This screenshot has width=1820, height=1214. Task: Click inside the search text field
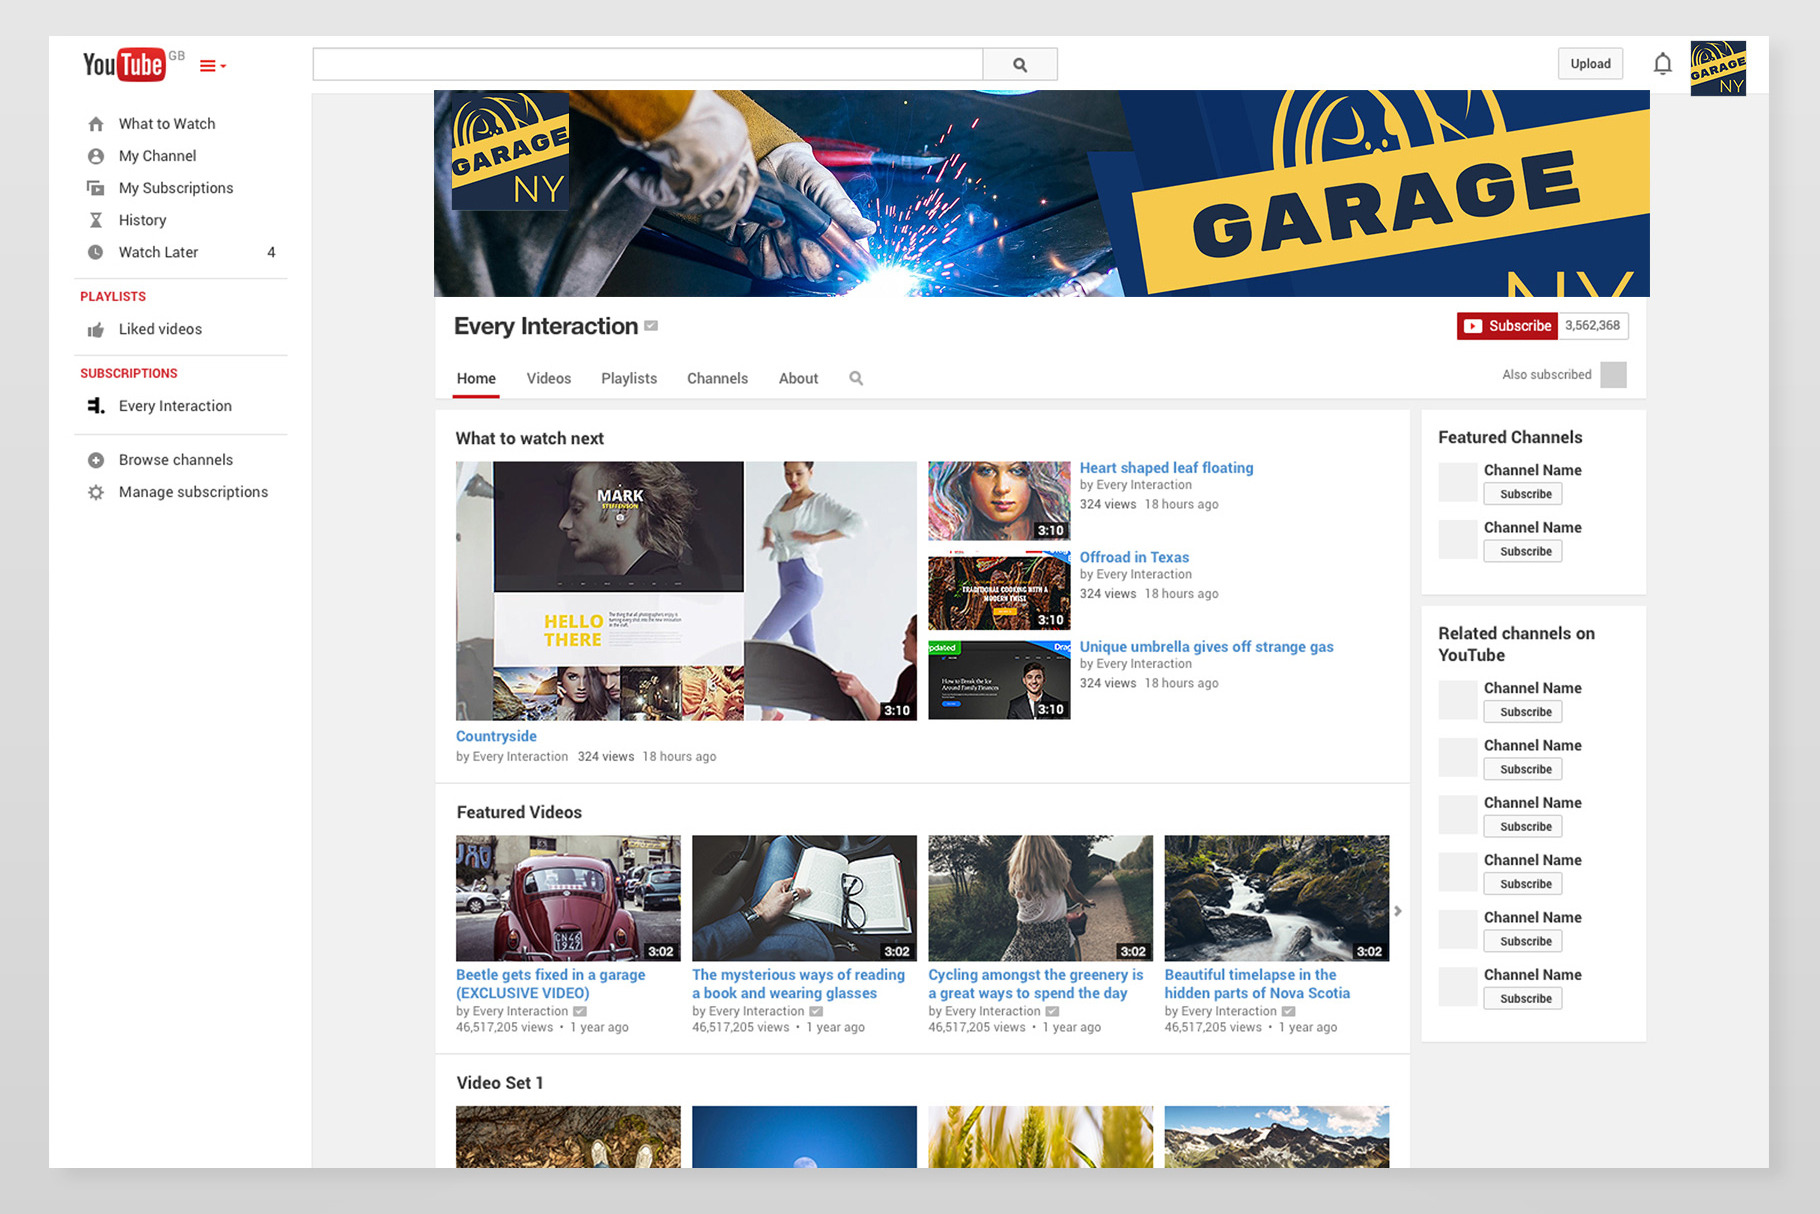click(647, 65)
